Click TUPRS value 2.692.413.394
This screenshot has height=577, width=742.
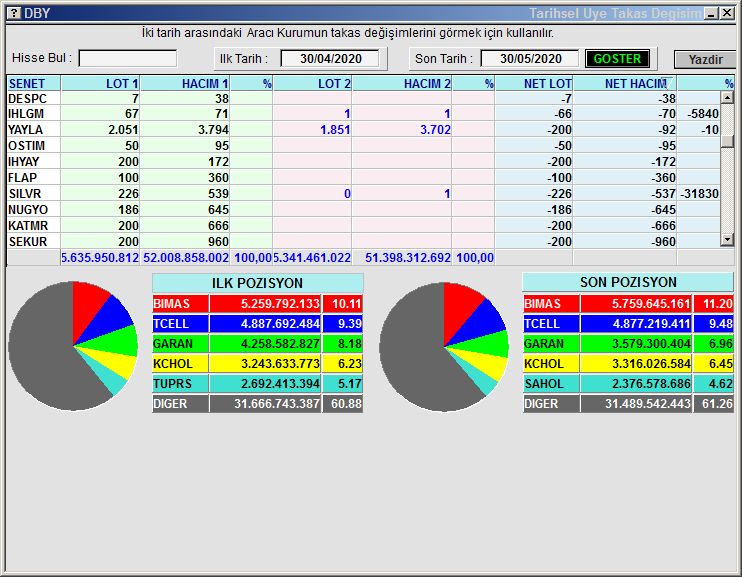pyautogui.click(x=280, y=384)
